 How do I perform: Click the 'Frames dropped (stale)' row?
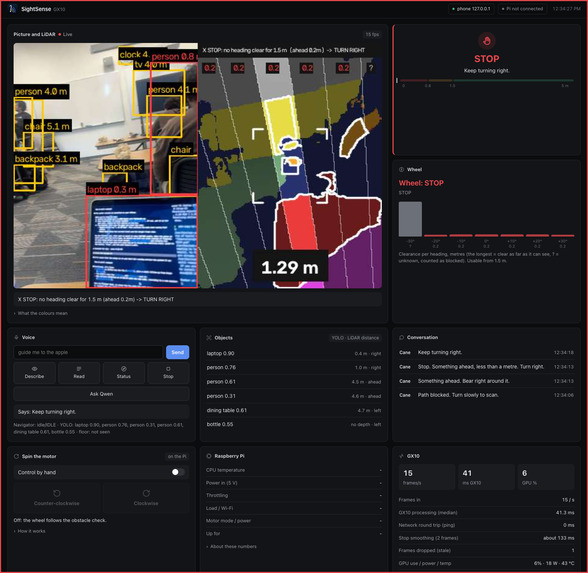(486, 550)
